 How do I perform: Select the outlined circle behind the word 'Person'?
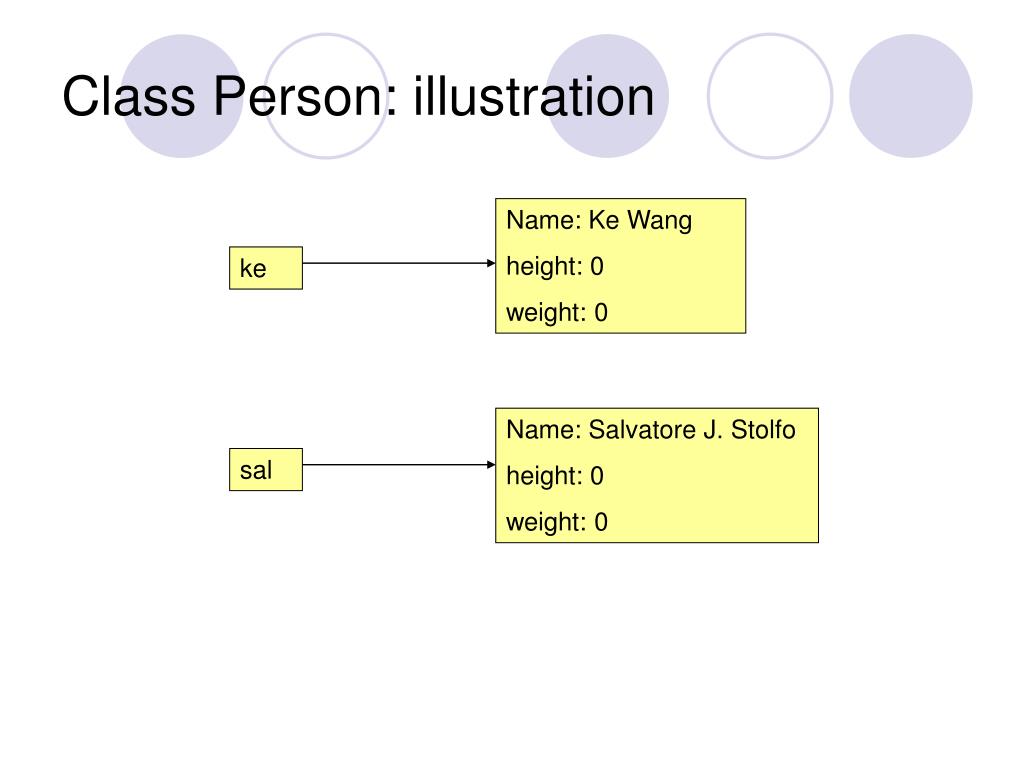[326, 96]
